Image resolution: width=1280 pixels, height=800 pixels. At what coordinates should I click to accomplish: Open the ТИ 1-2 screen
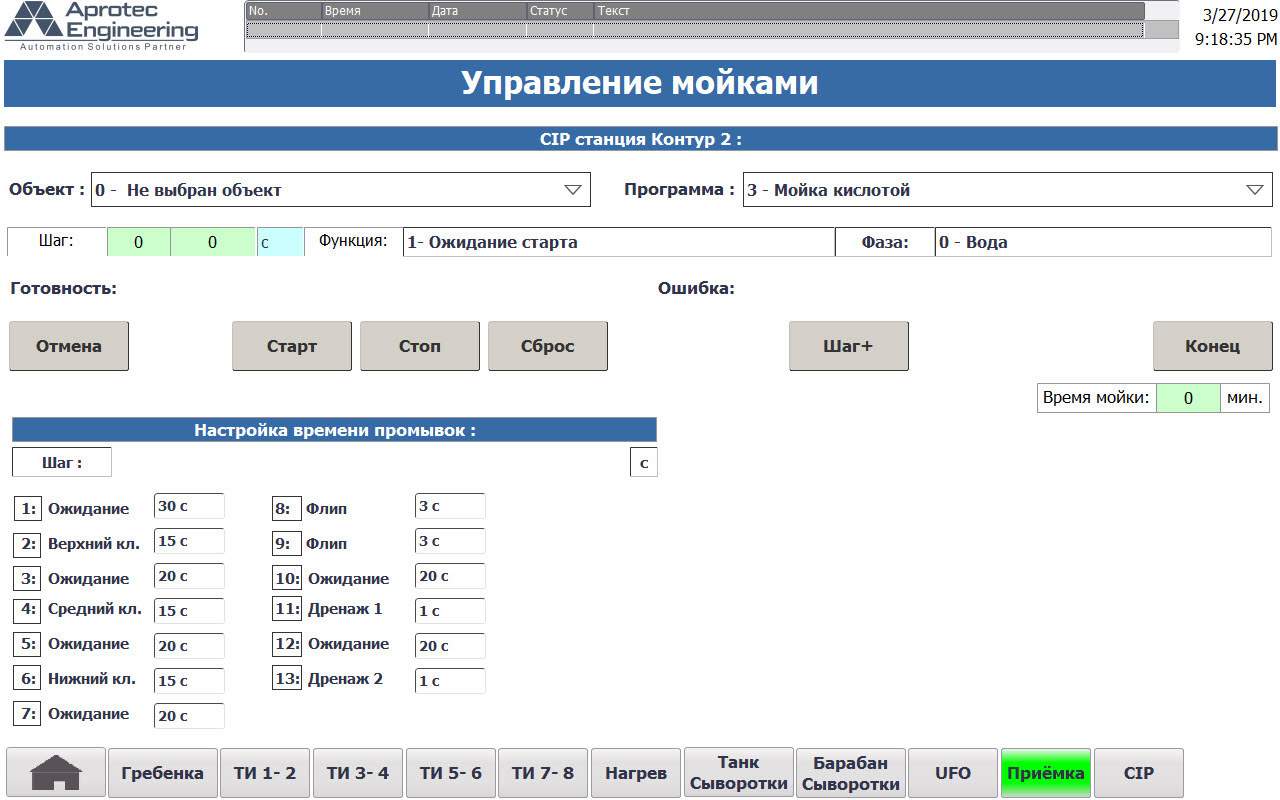(264, 772)
